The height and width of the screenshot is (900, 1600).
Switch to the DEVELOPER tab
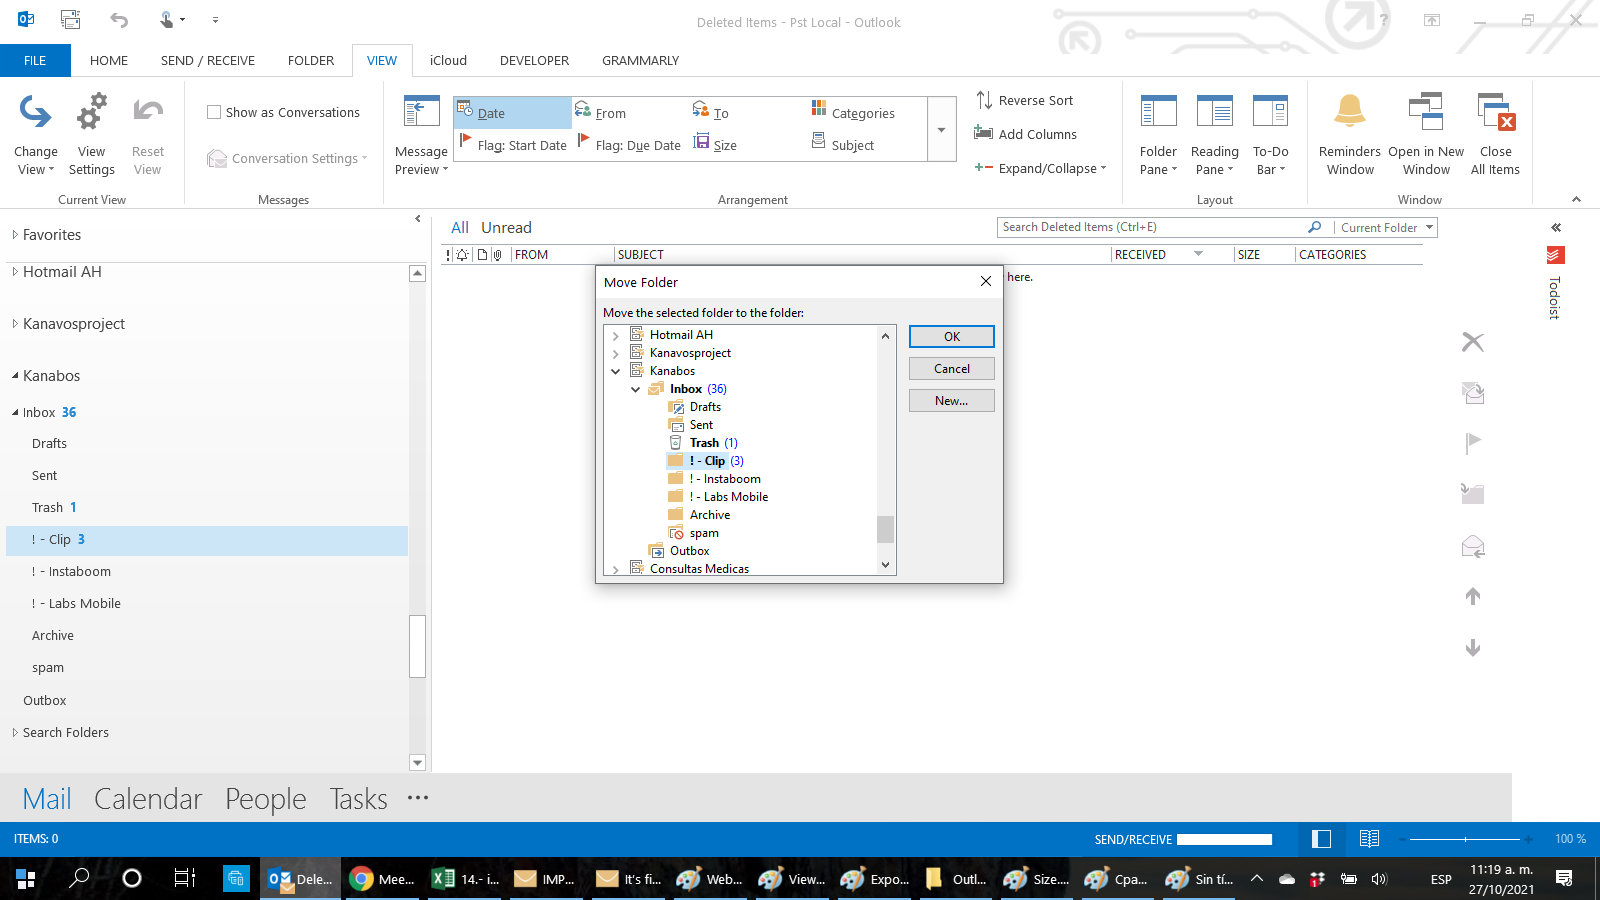pyautogui.click(x=534, y=60)
